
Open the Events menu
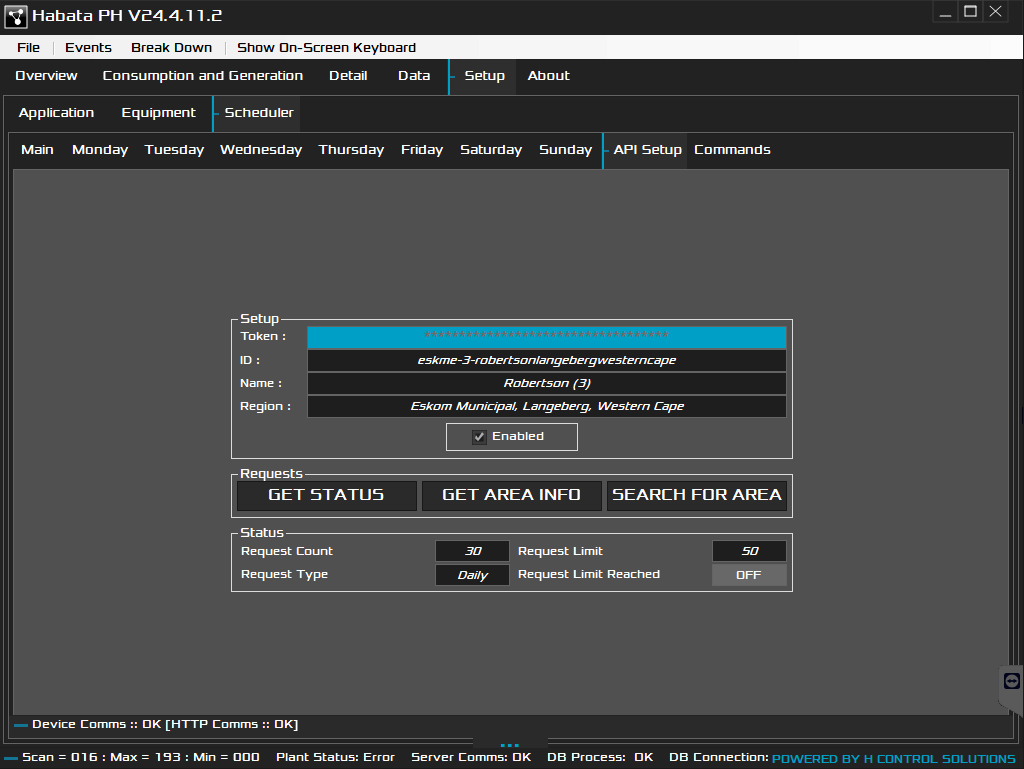pyautogui.click(x=88, y=48)
